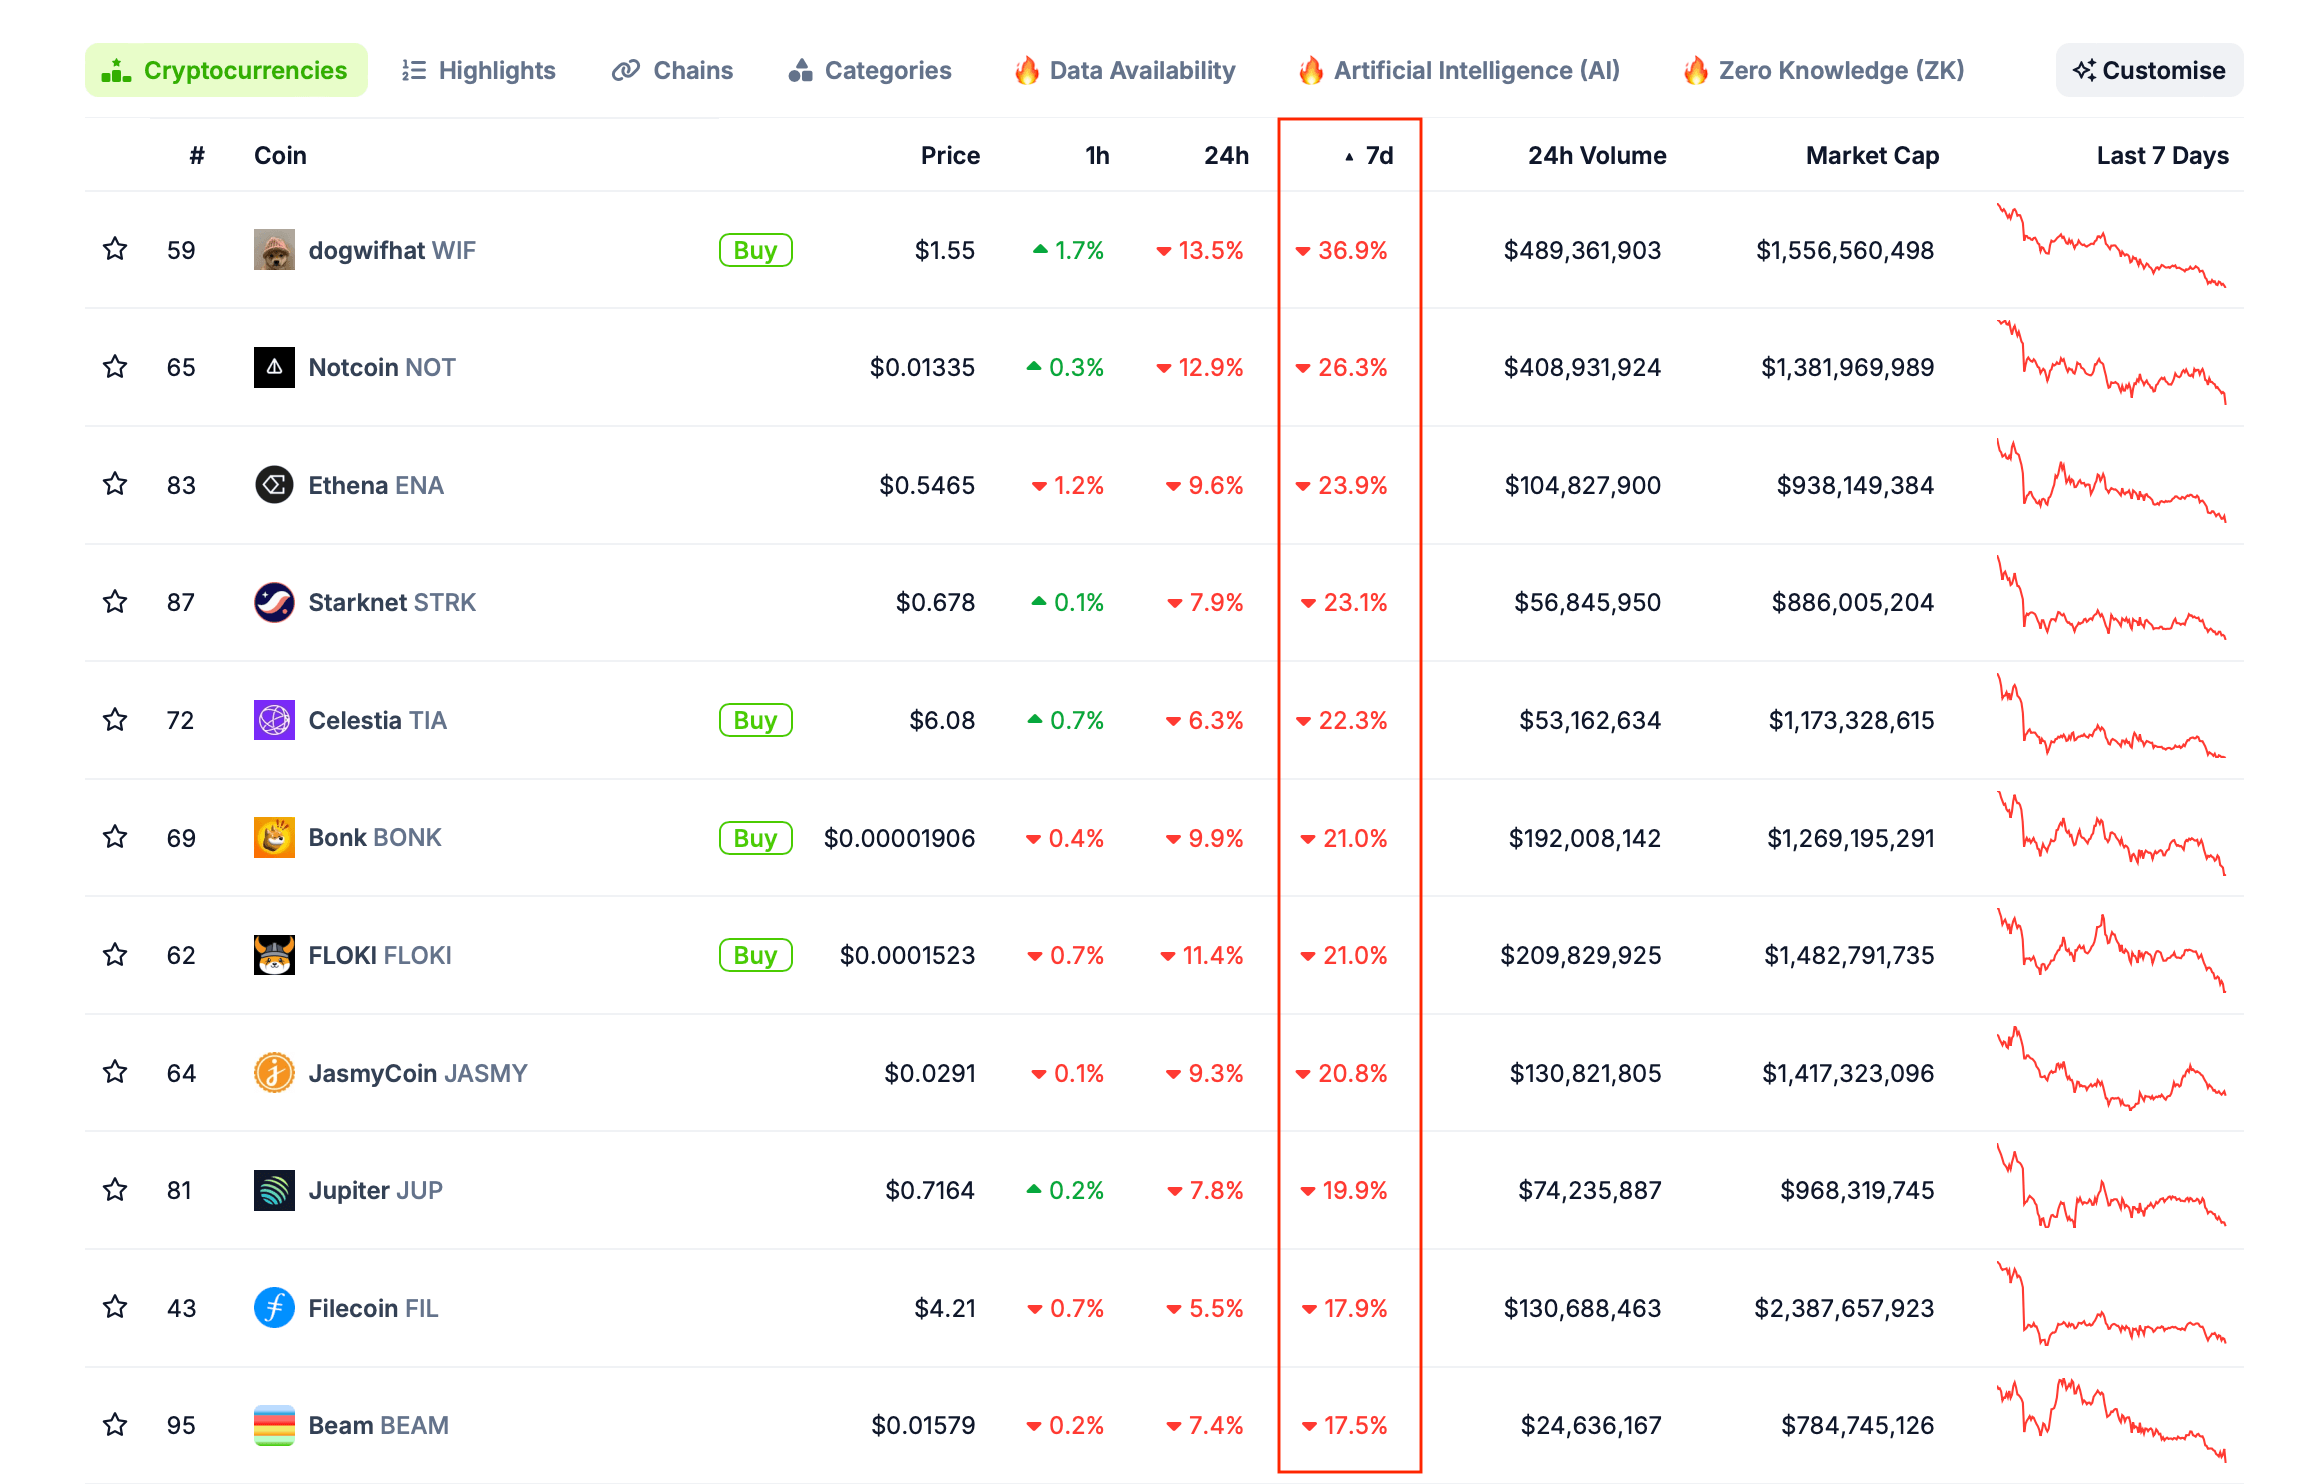The height and width of the screenshot is (1484, 2314).
Task: Click the Starknet STRK coin logo
Action: coord(274,602)
